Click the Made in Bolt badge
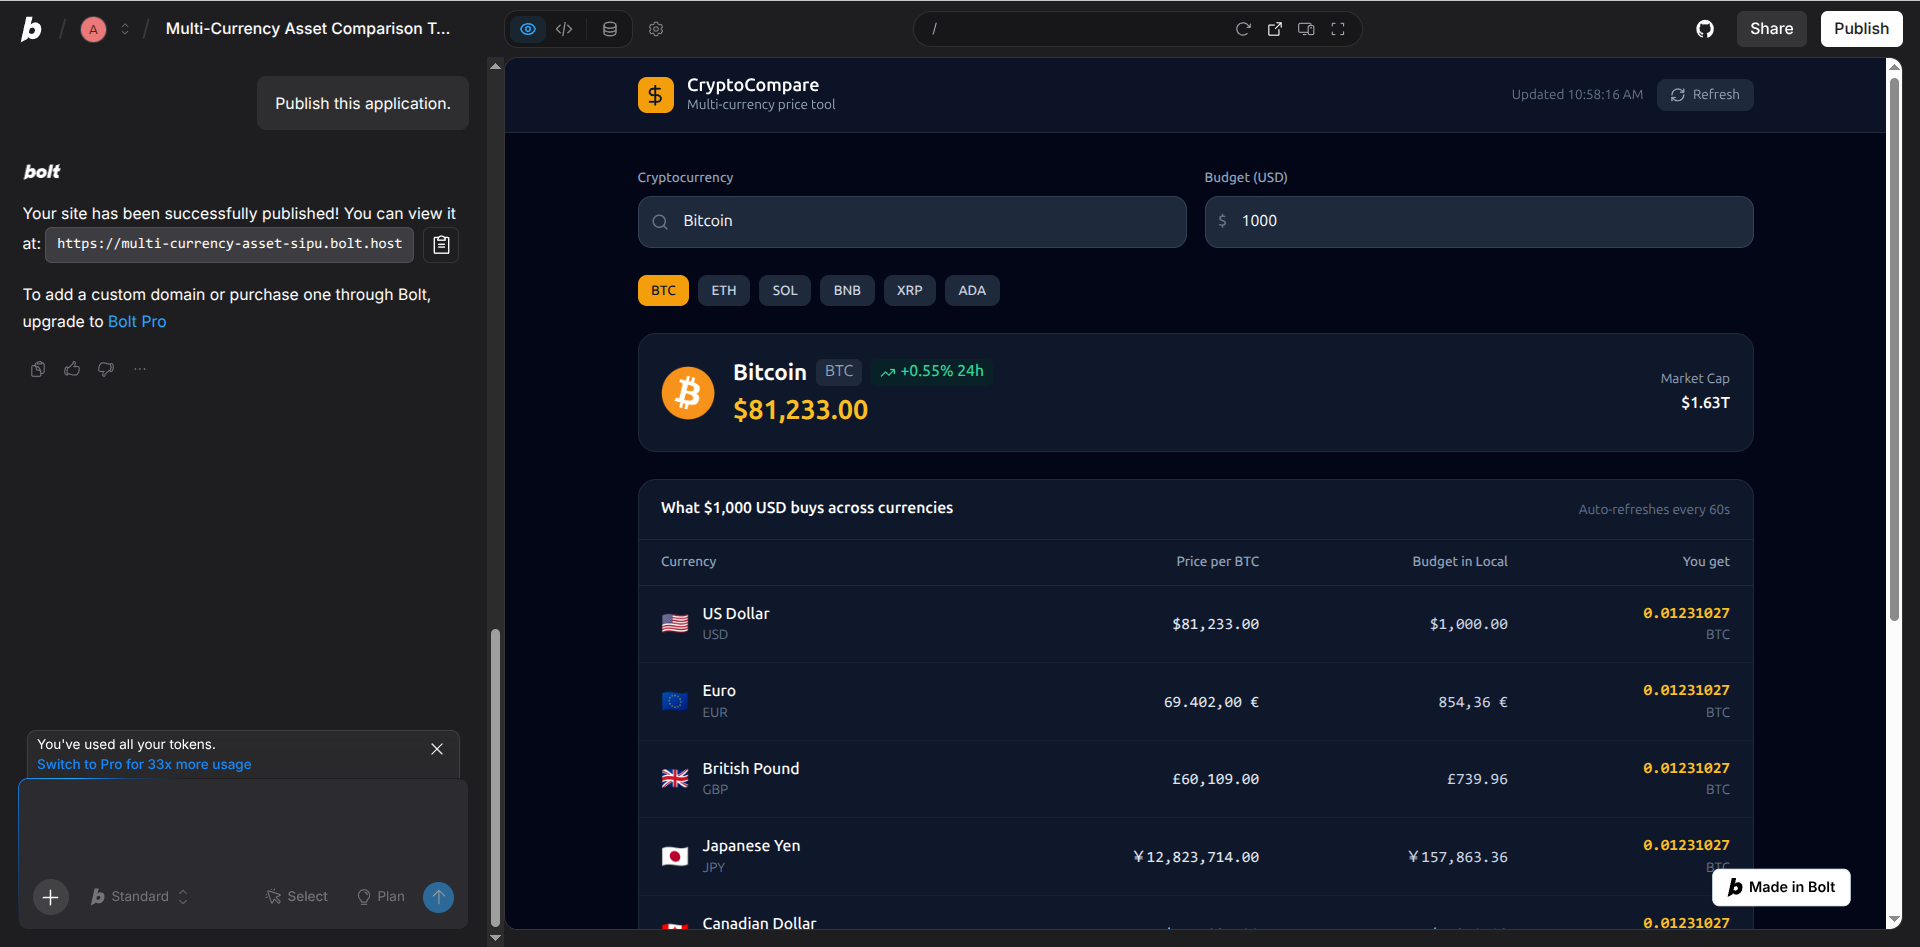Screen dimensions: 1920x947 [x=1781, y=887]
